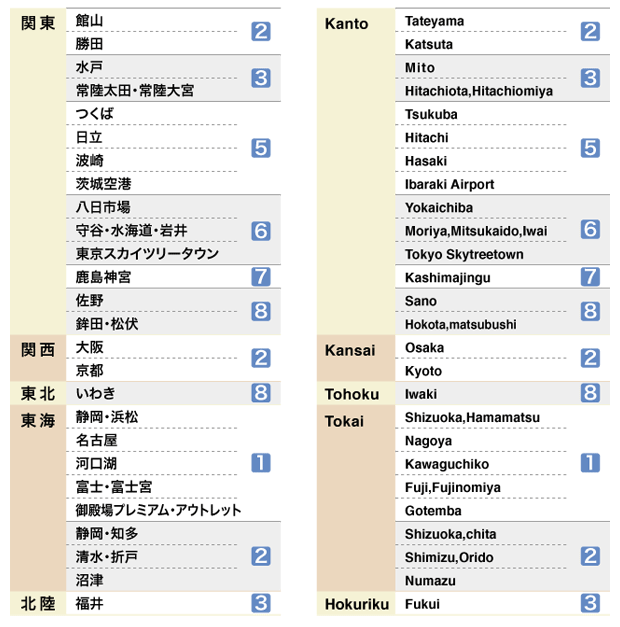Click the number 3 badge beside Fukui
620x627 pixels.
pos(590,603)
